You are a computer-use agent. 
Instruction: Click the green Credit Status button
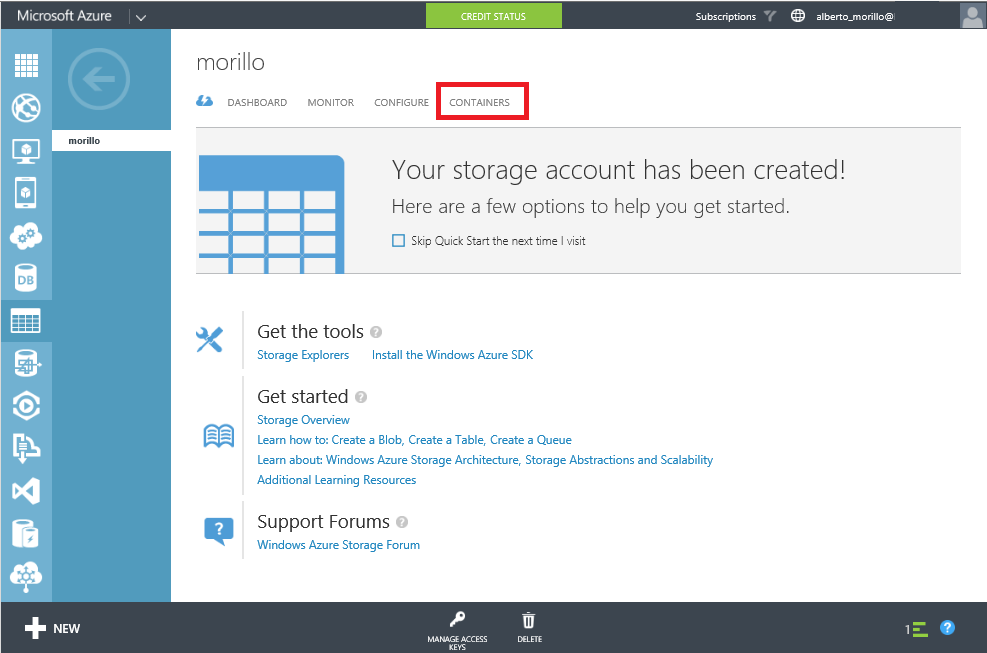coord(494,16)
